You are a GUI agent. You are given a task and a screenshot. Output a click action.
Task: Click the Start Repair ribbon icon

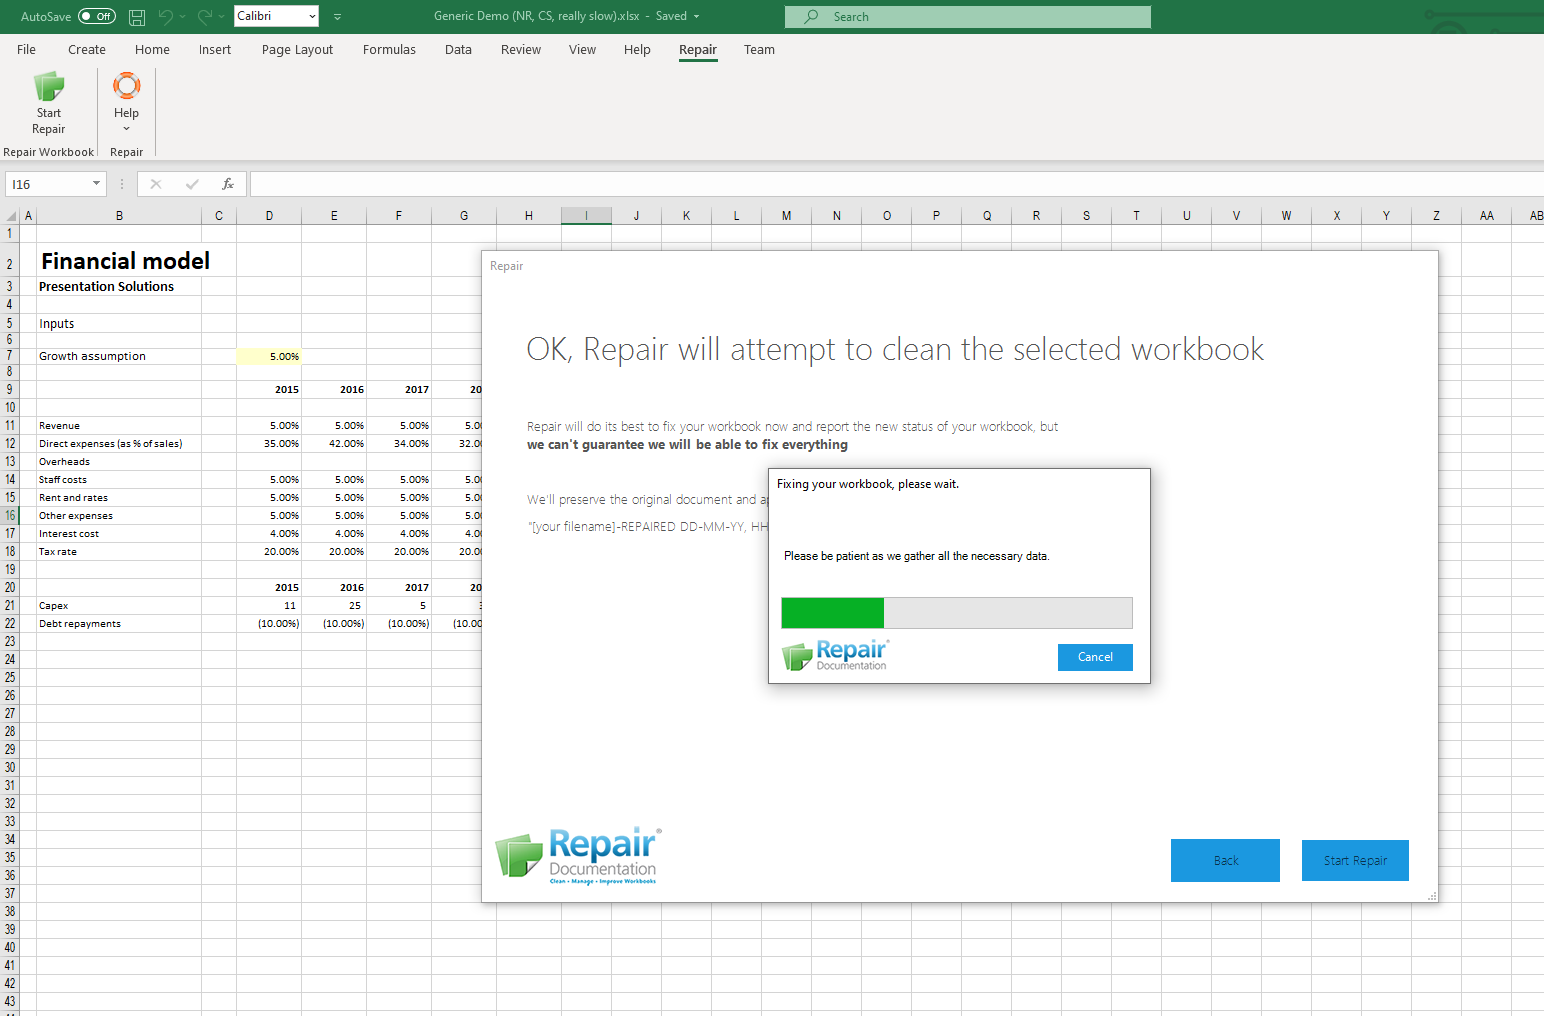point(48,88)
